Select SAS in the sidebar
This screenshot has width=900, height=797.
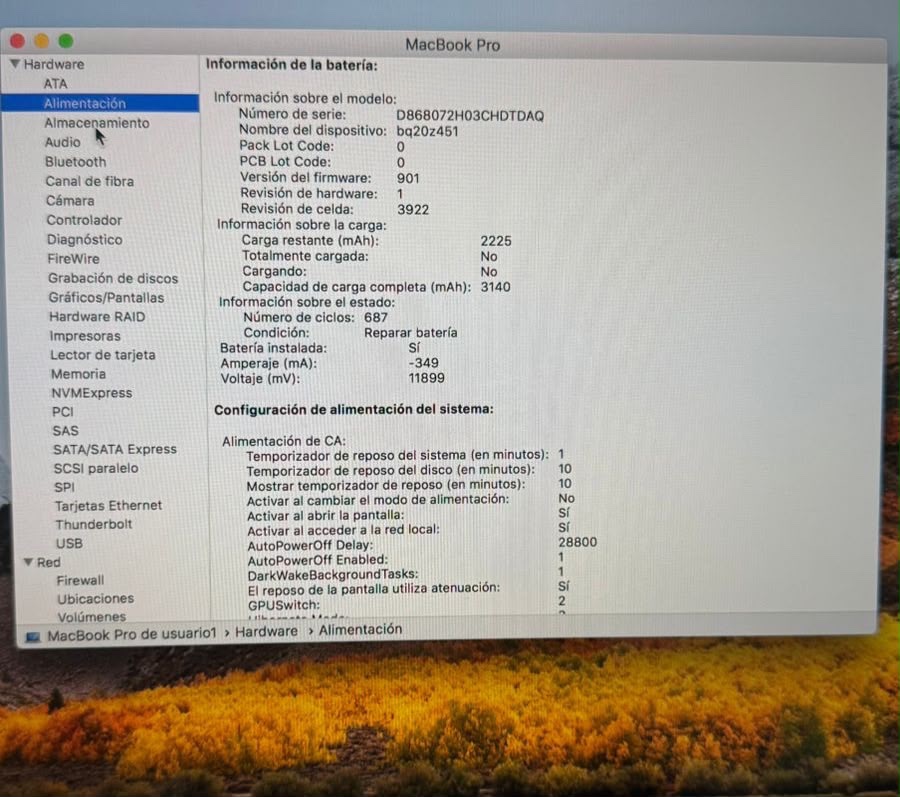click(66, 431)
